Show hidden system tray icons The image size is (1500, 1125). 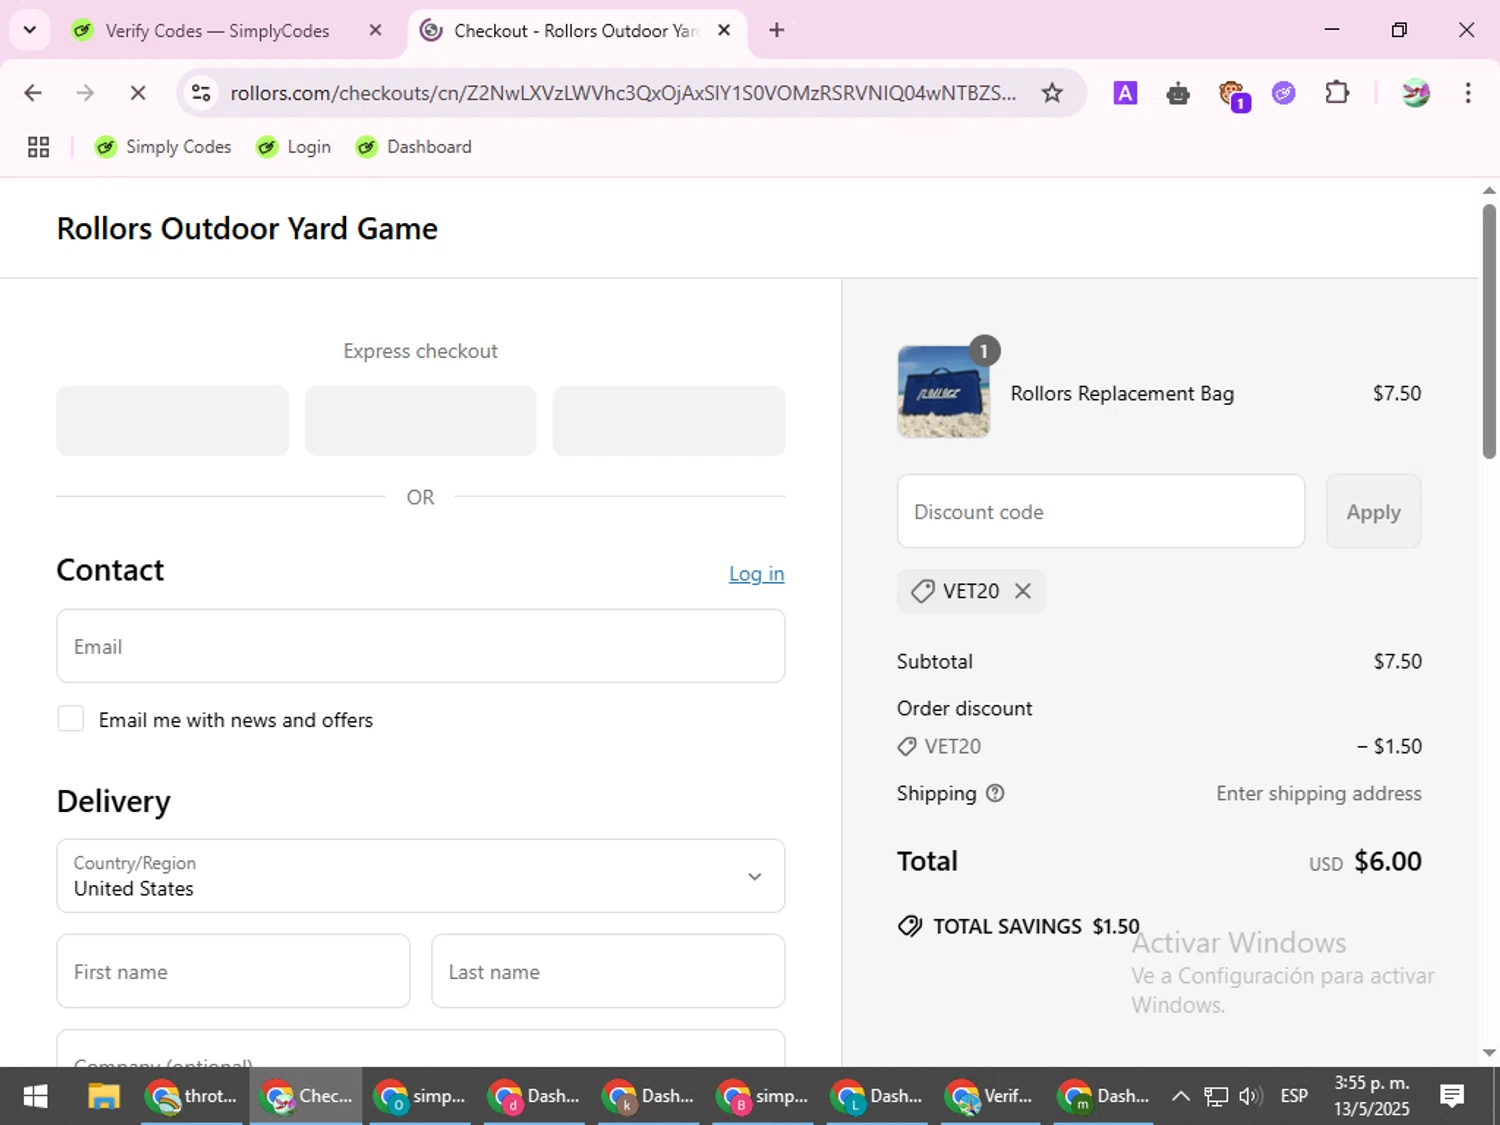(x=1181, y=1097)
